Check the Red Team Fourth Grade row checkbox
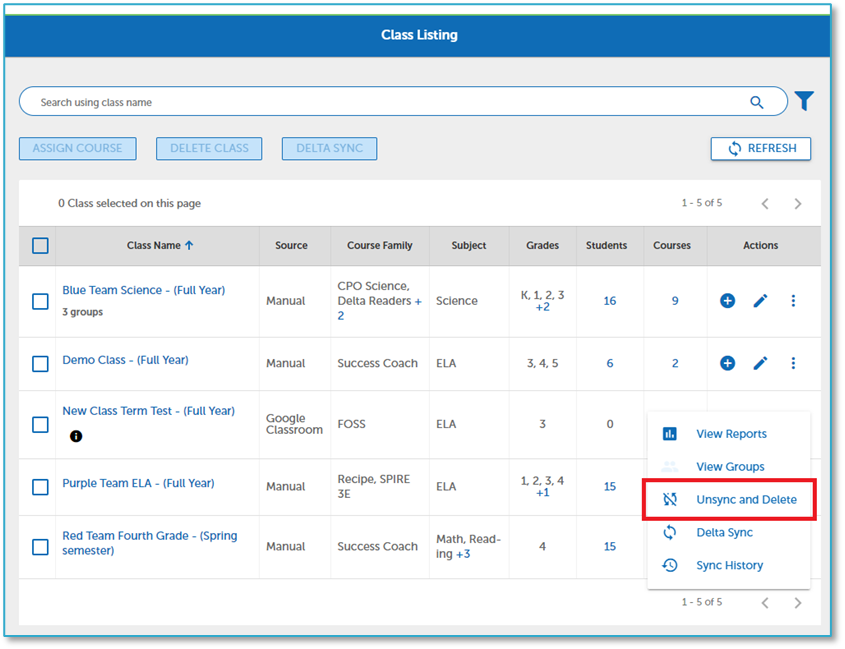Viewport: 845px width, 649px height. (40, 546)
